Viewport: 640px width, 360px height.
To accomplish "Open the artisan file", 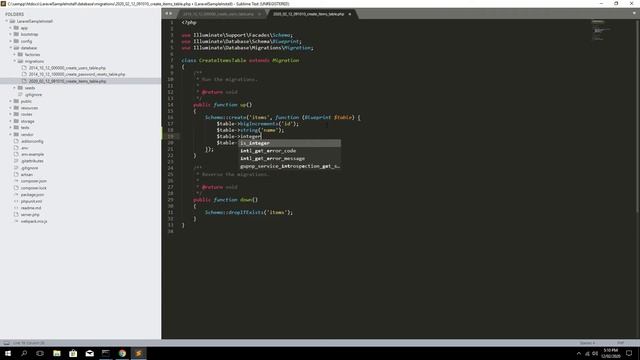I will click(27, 174).
